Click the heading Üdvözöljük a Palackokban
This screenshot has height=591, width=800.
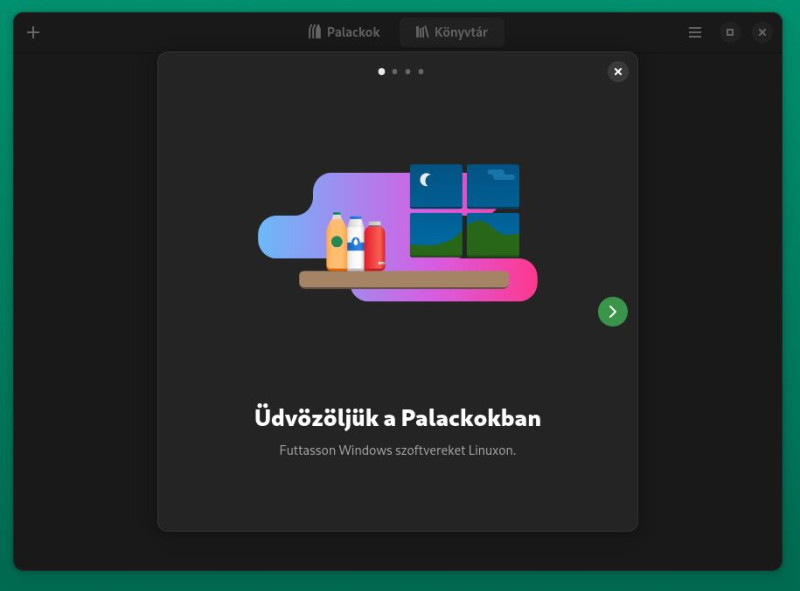(x=397, y=418)
